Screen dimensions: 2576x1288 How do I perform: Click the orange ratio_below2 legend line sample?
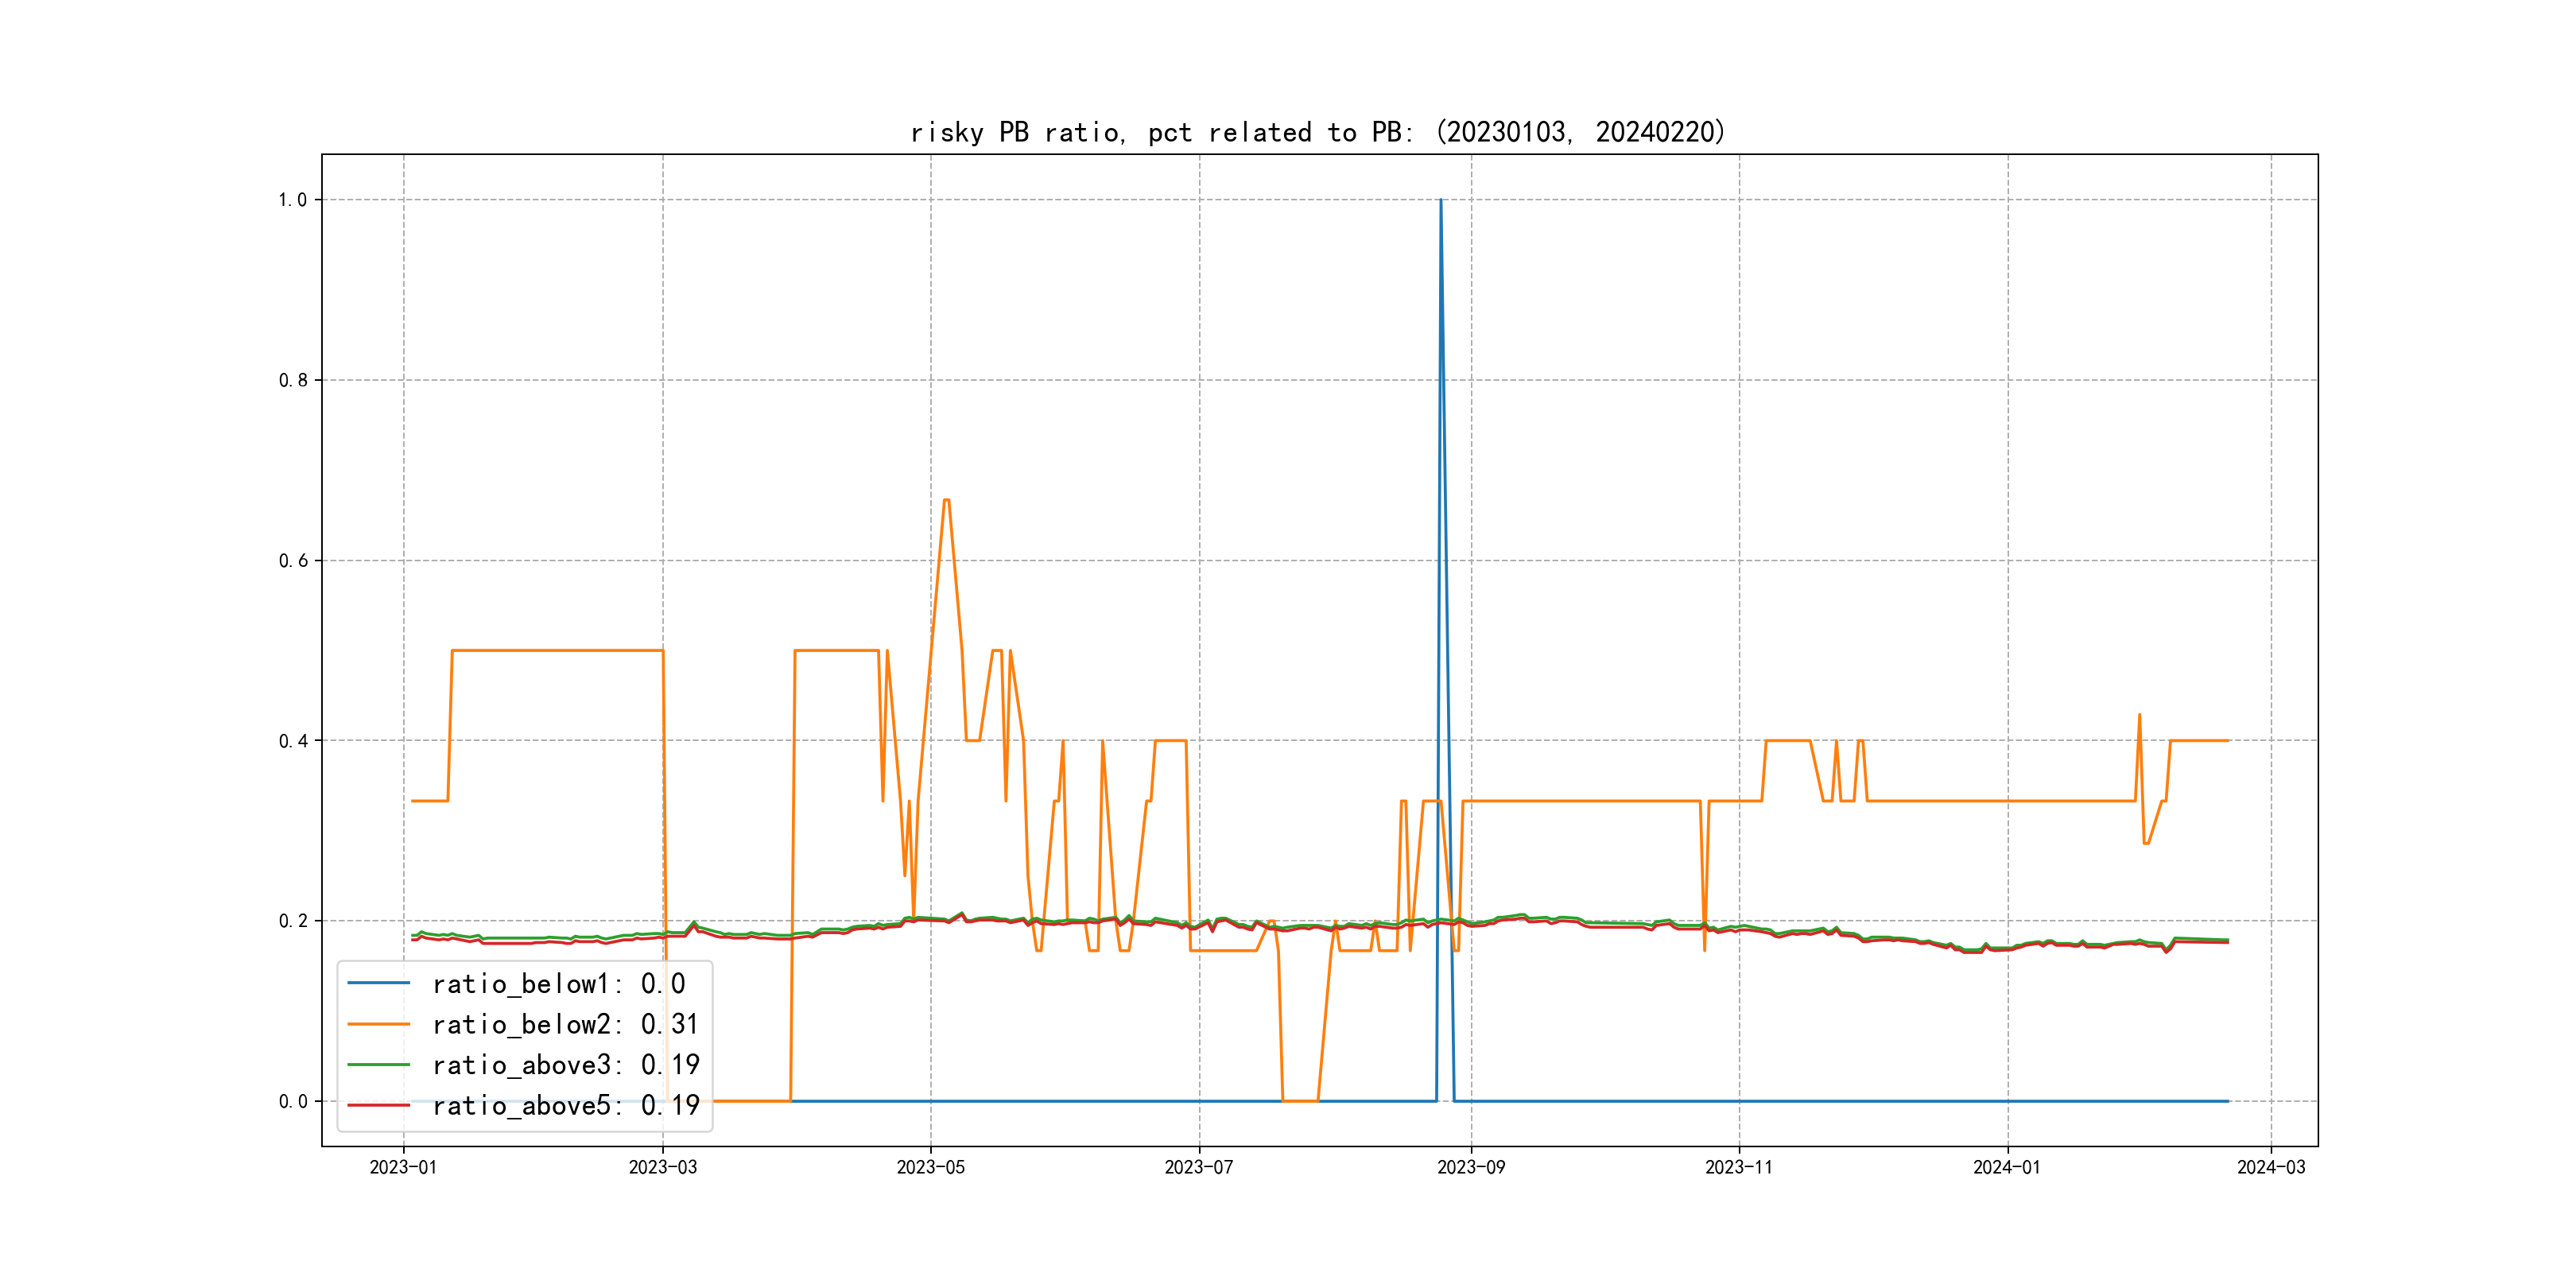tap(378, 1024)
